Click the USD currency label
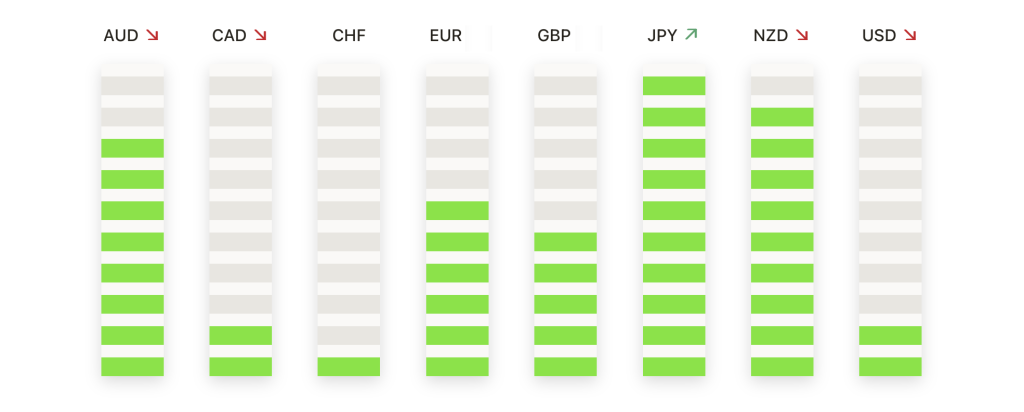This screenshot has width=1024, height=412. pyautogui.click(x=879, y=36)
